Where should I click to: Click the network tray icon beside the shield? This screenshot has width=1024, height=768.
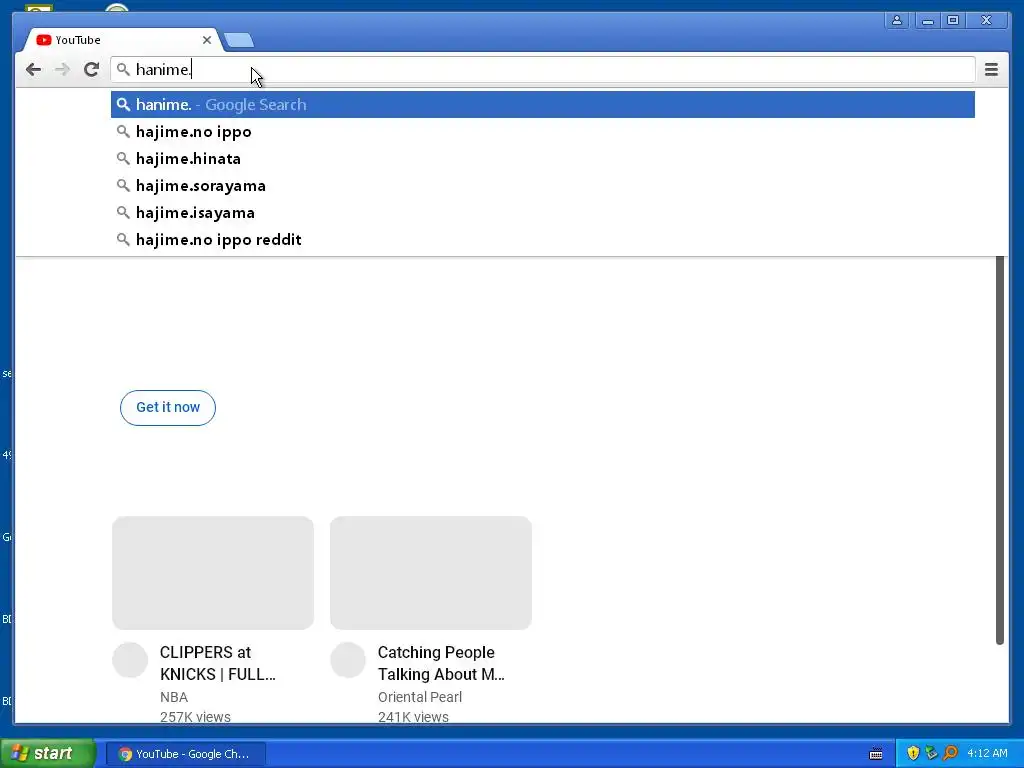coord(931,753)
